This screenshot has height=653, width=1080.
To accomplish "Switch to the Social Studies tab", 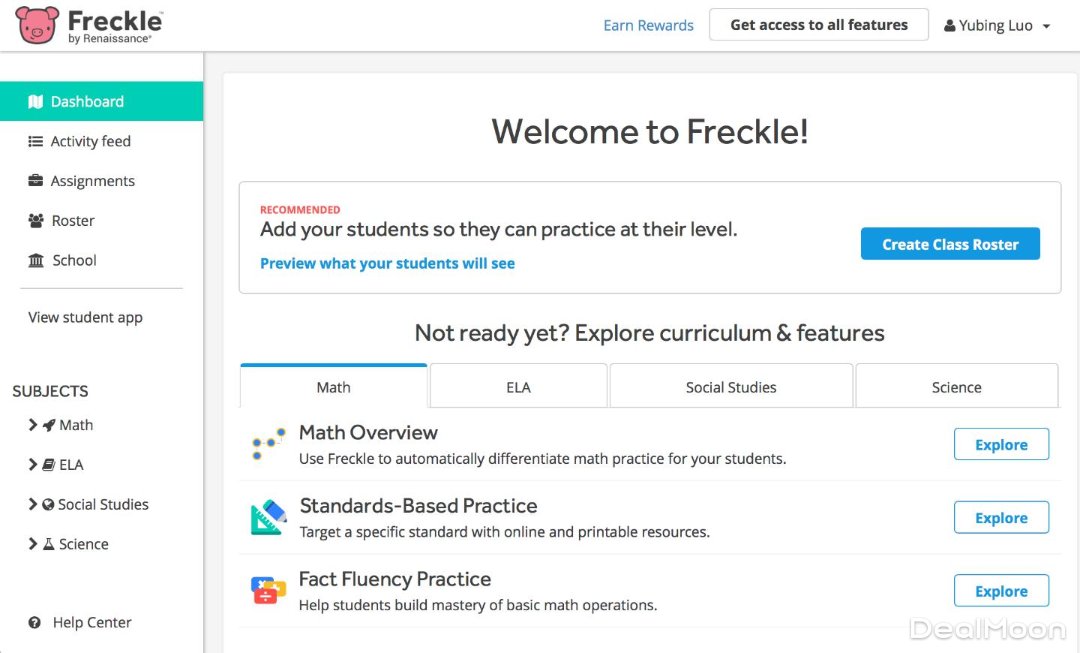I will 731,388.
